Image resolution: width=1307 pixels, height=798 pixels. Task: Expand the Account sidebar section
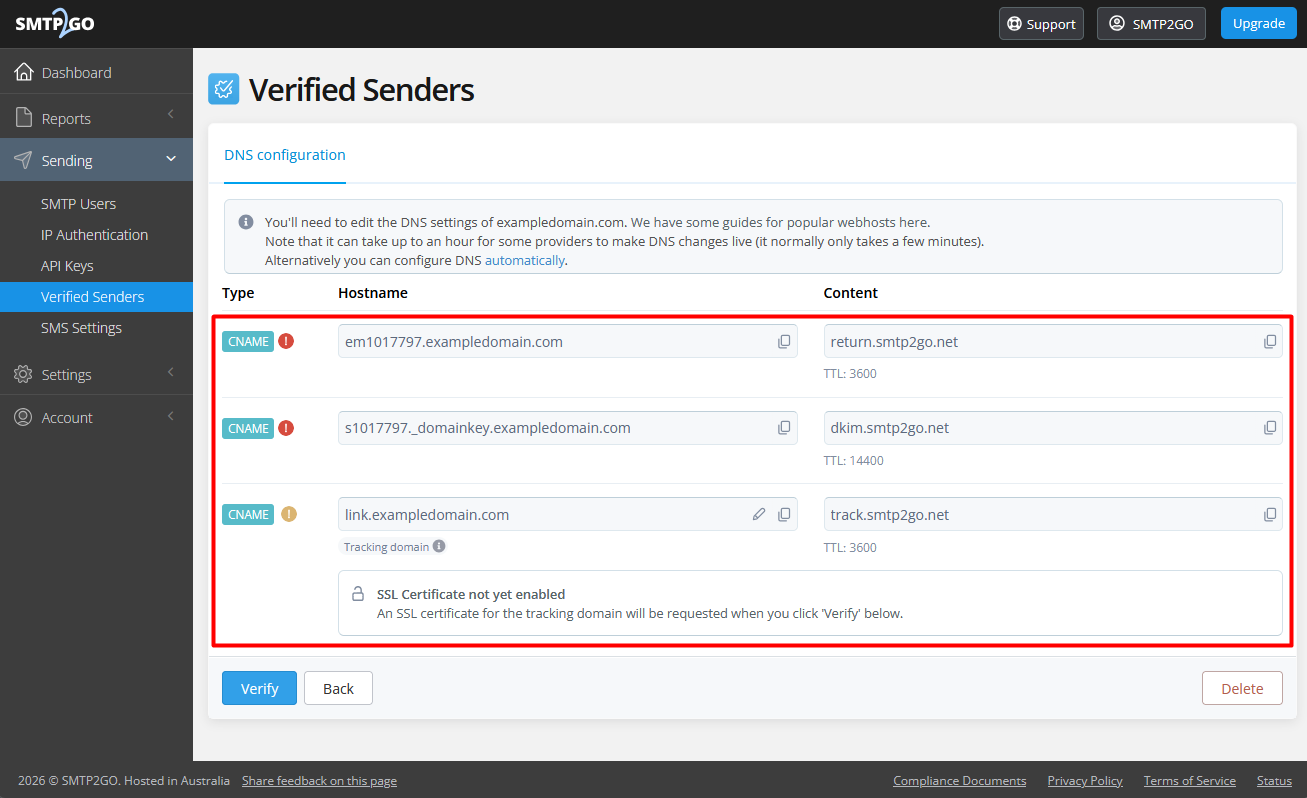[x=171, y=416]
